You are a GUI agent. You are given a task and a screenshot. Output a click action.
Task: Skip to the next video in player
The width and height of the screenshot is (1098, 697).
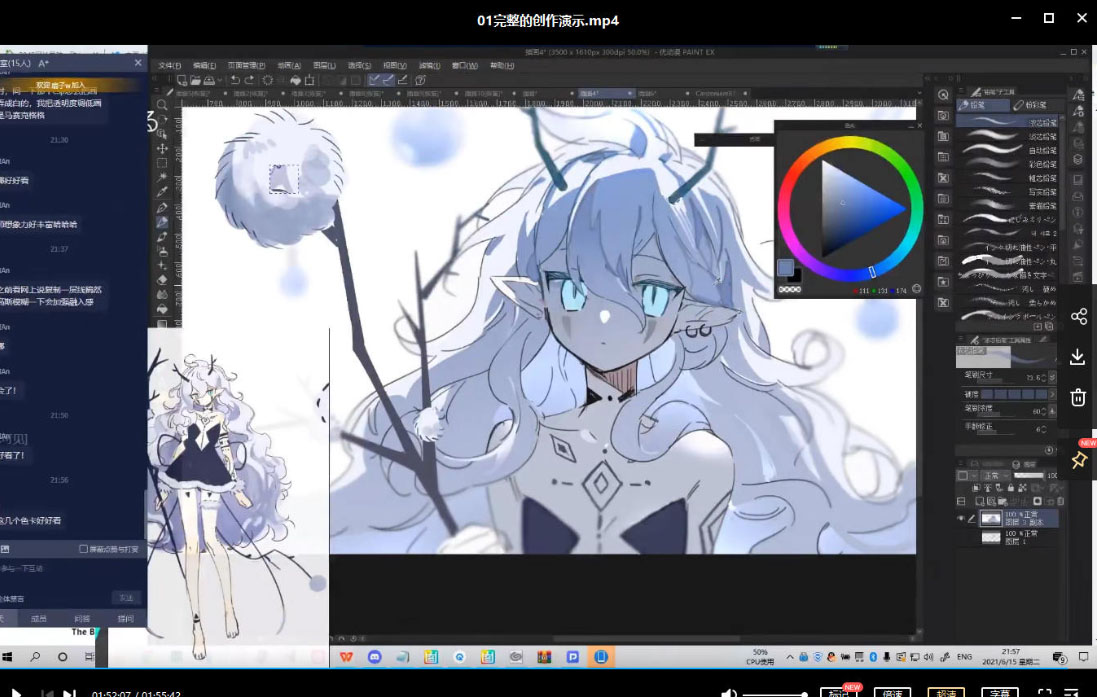[69, 693]
